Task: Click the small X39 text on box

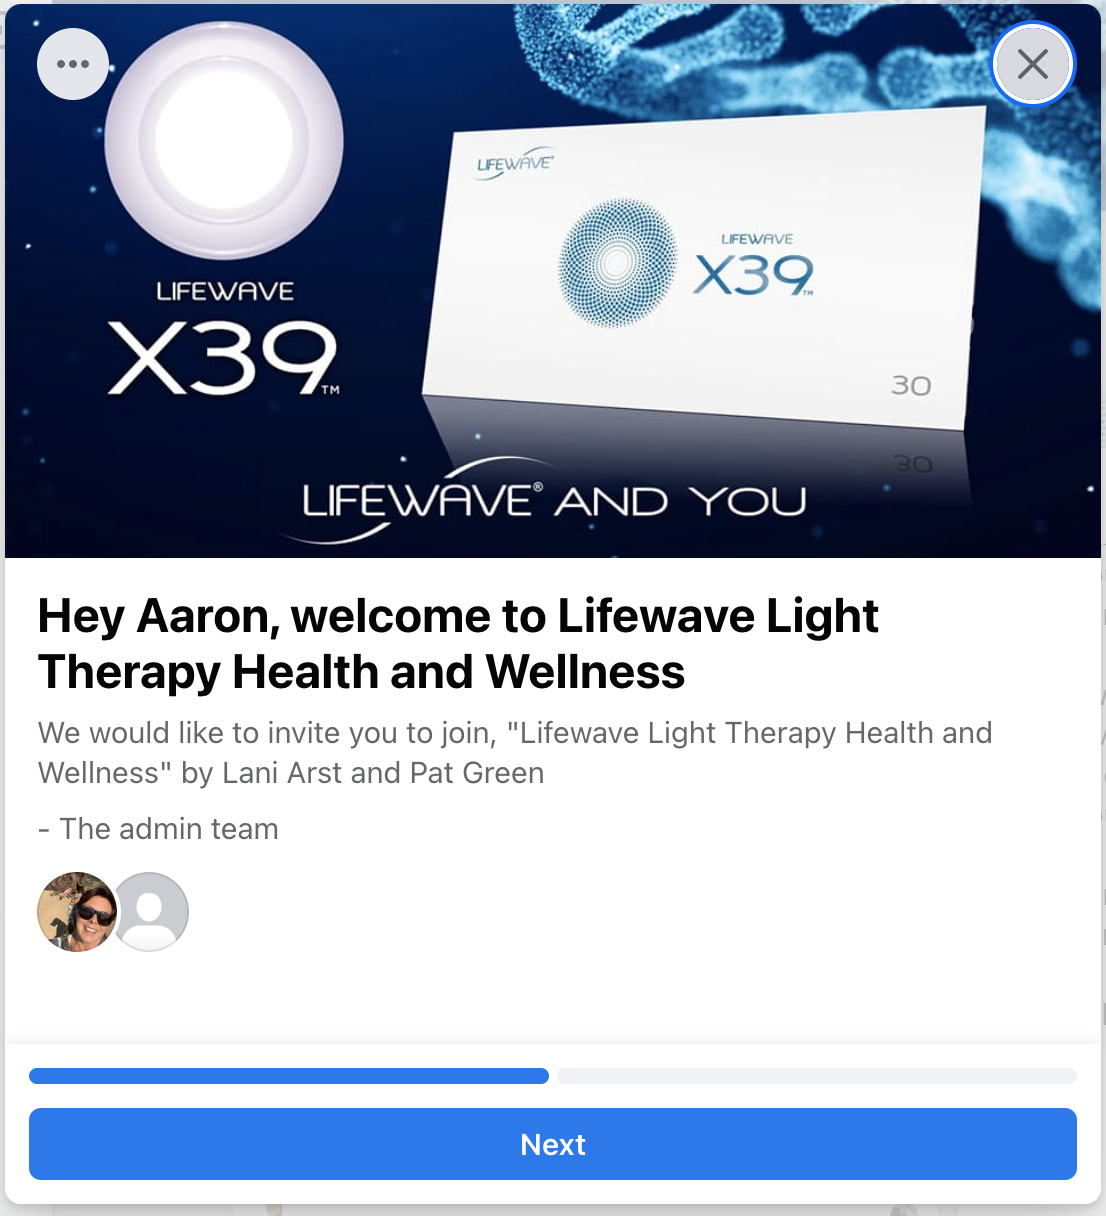Action: [x=754, y=274]
